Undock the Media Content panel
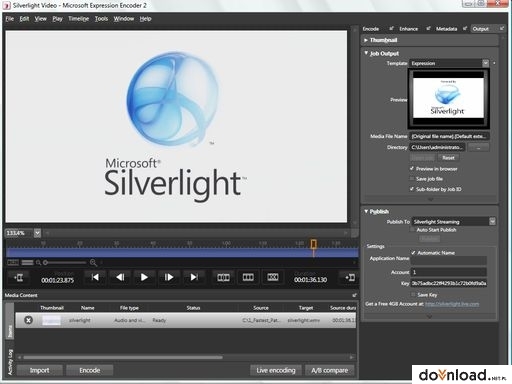 [x=354, y=295]
